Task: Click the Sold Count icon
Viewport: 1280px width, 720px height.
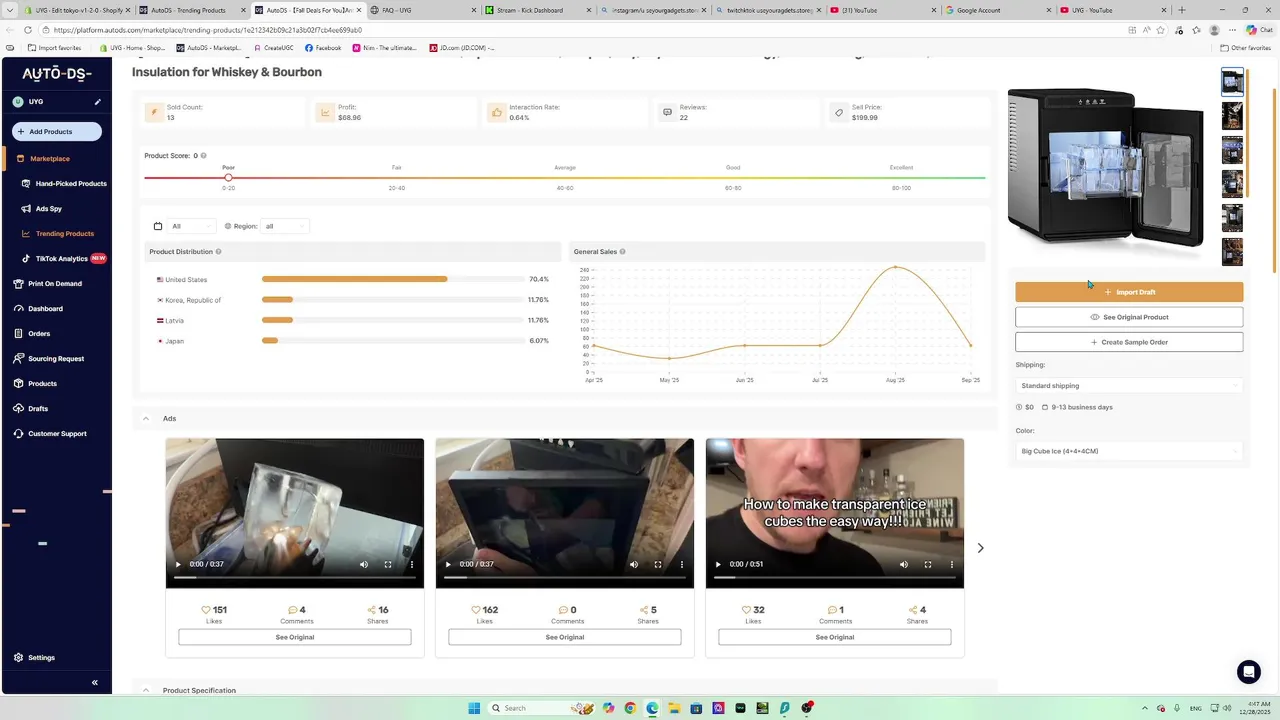Action: 154,113
